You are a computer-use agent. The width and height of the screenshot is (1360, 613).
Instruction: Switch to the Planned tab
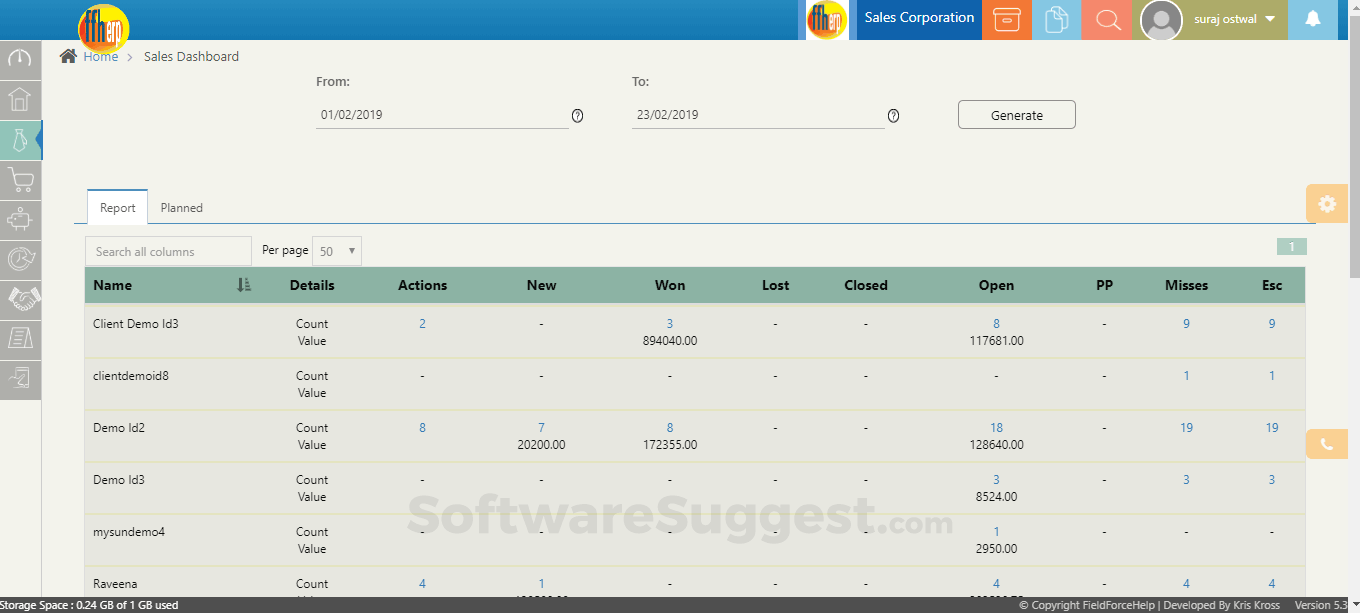coord(181,207)
